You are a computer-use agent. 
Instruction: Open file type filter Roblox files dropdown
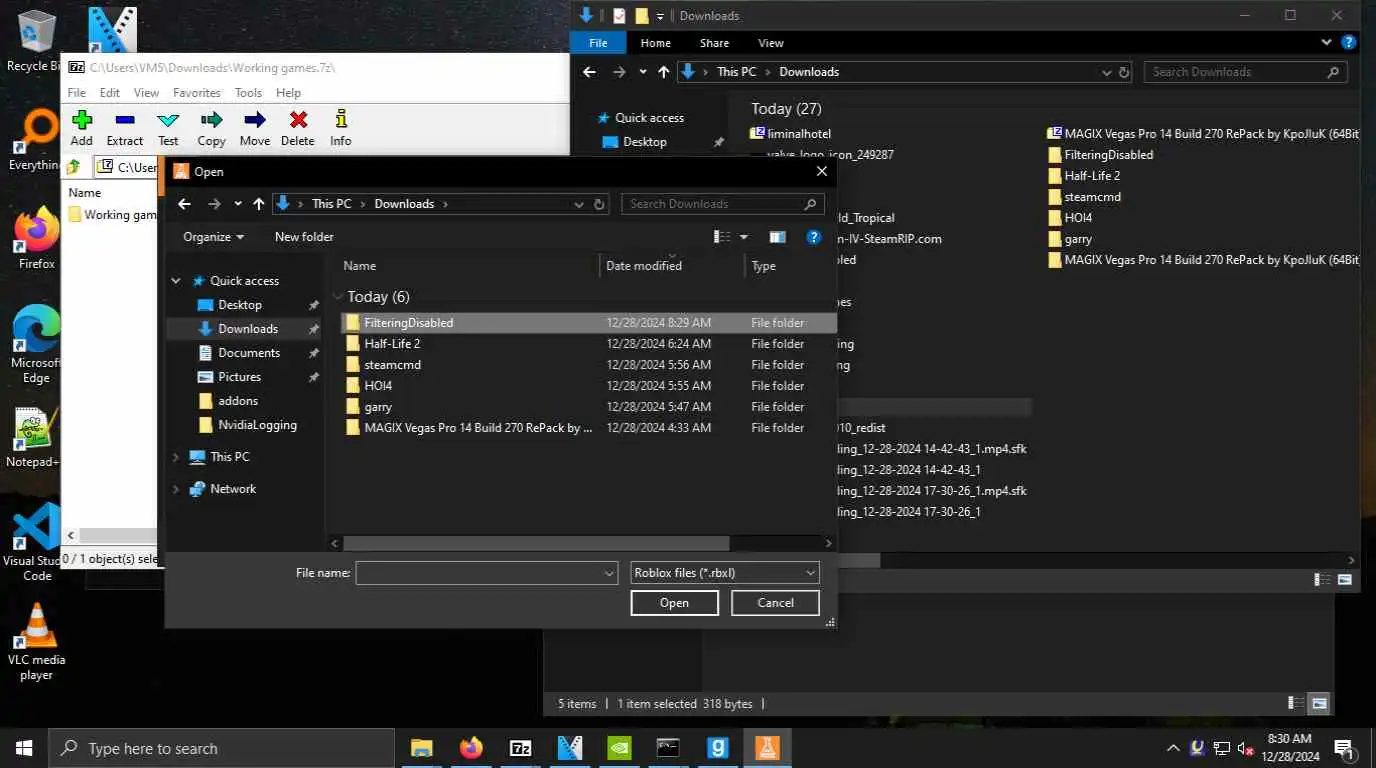[725, 573]
